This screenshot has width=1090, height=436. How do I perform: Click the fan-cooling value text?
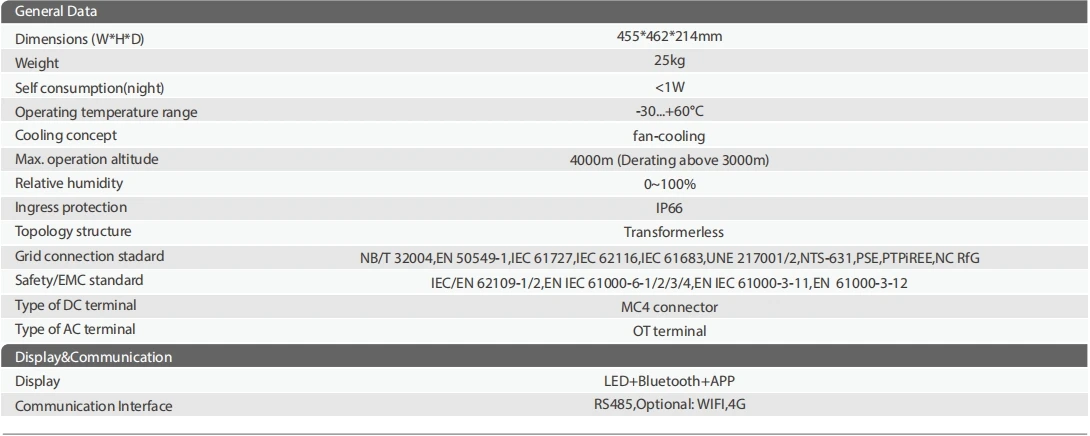coord(669,136)
